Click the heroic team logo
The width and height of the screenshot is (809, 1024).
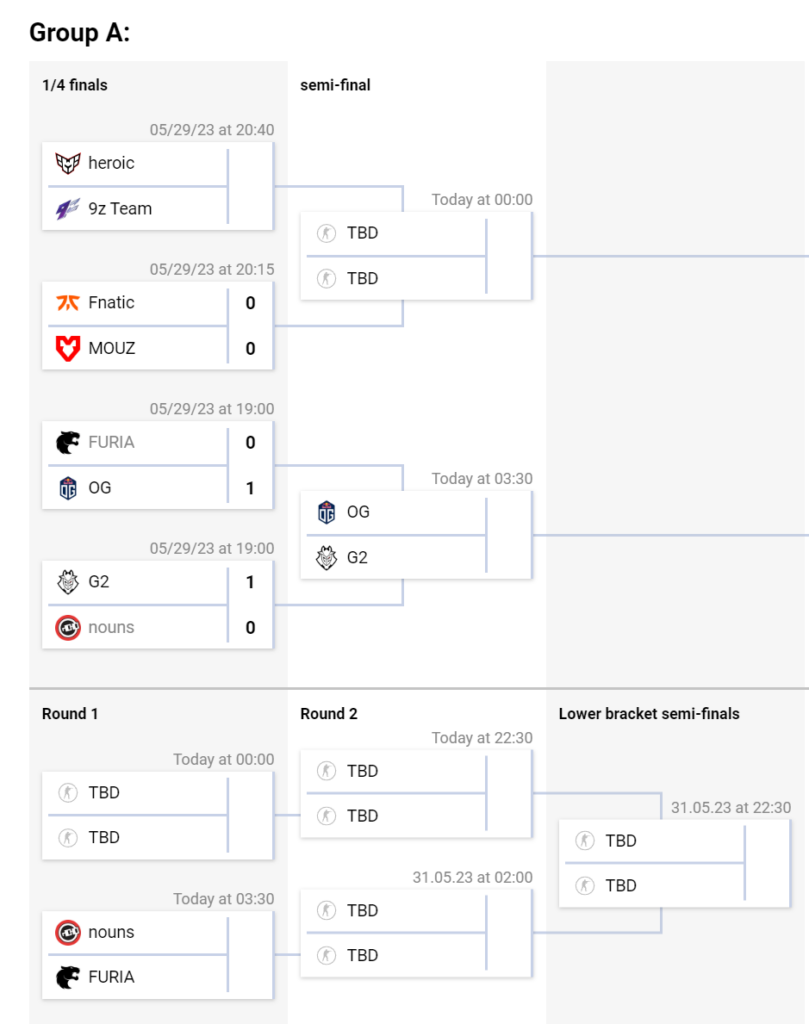(68, 163)
